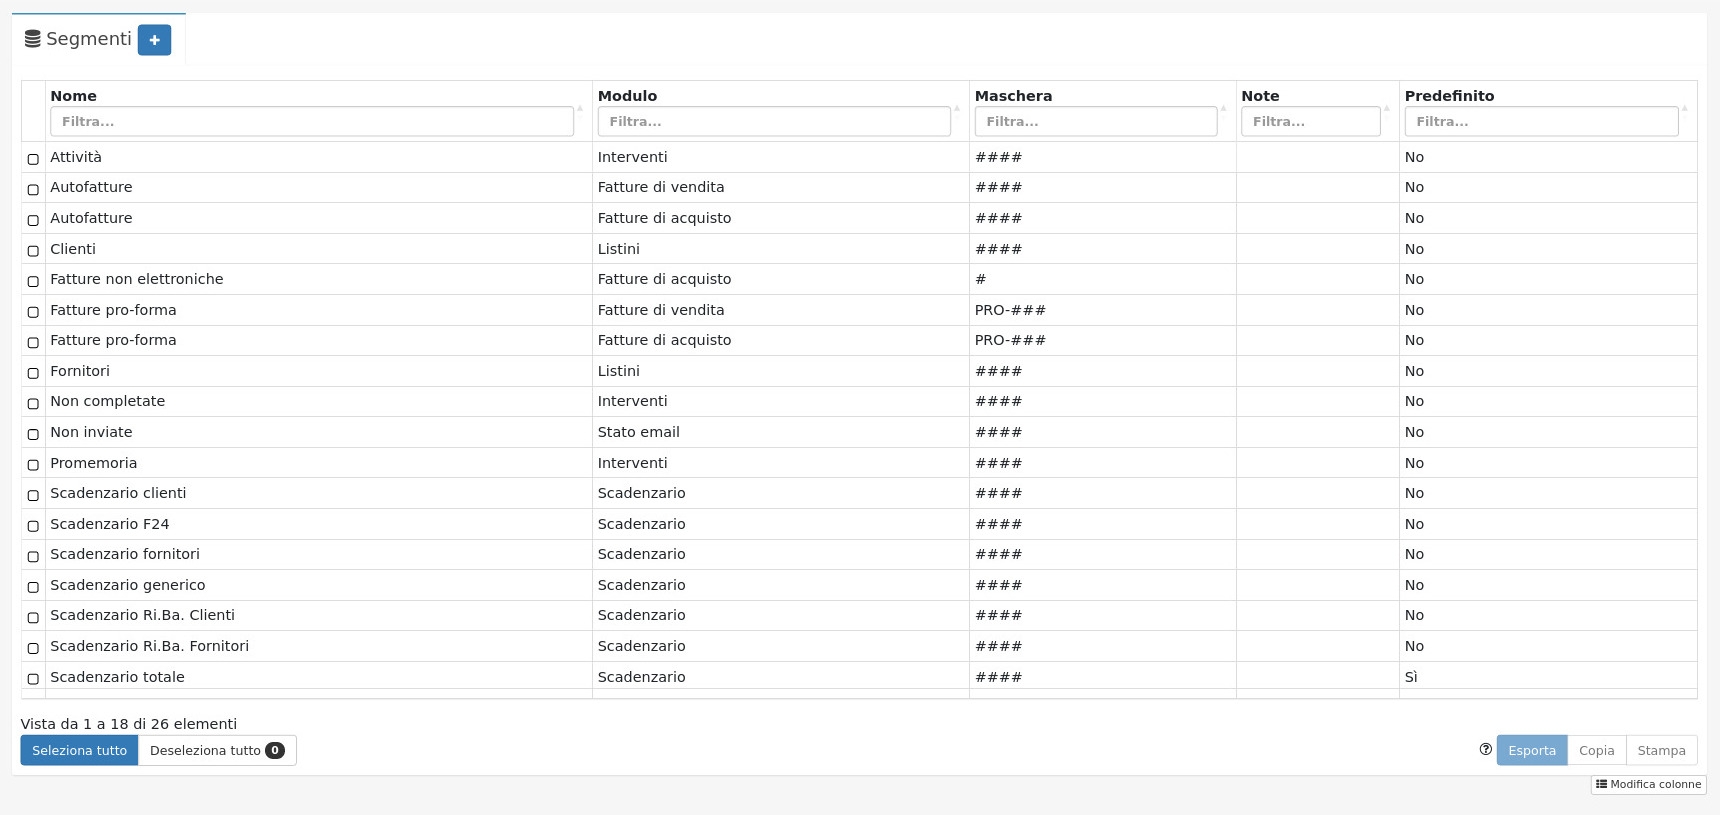The image size is (1720, 815).
Task: Sort by Modulo column arrow
Action: point(957,108)
